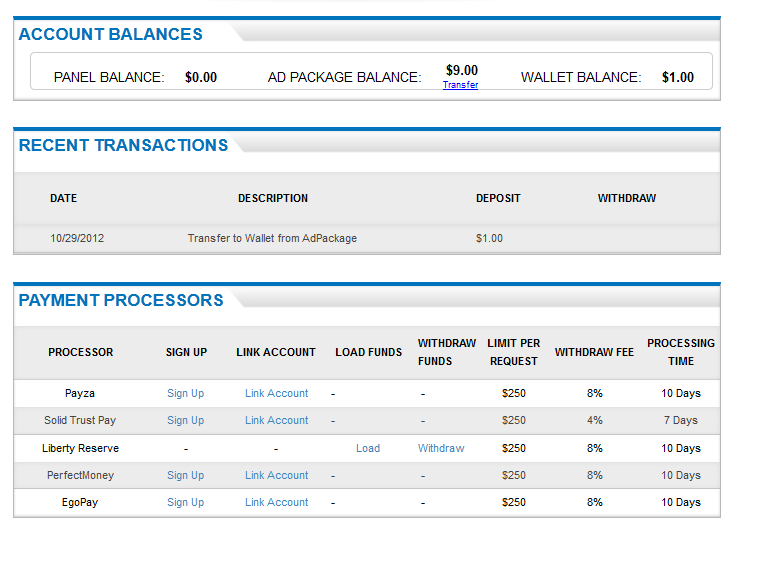
Task: Click the Processing Time column header
Action: coord(681,352)
